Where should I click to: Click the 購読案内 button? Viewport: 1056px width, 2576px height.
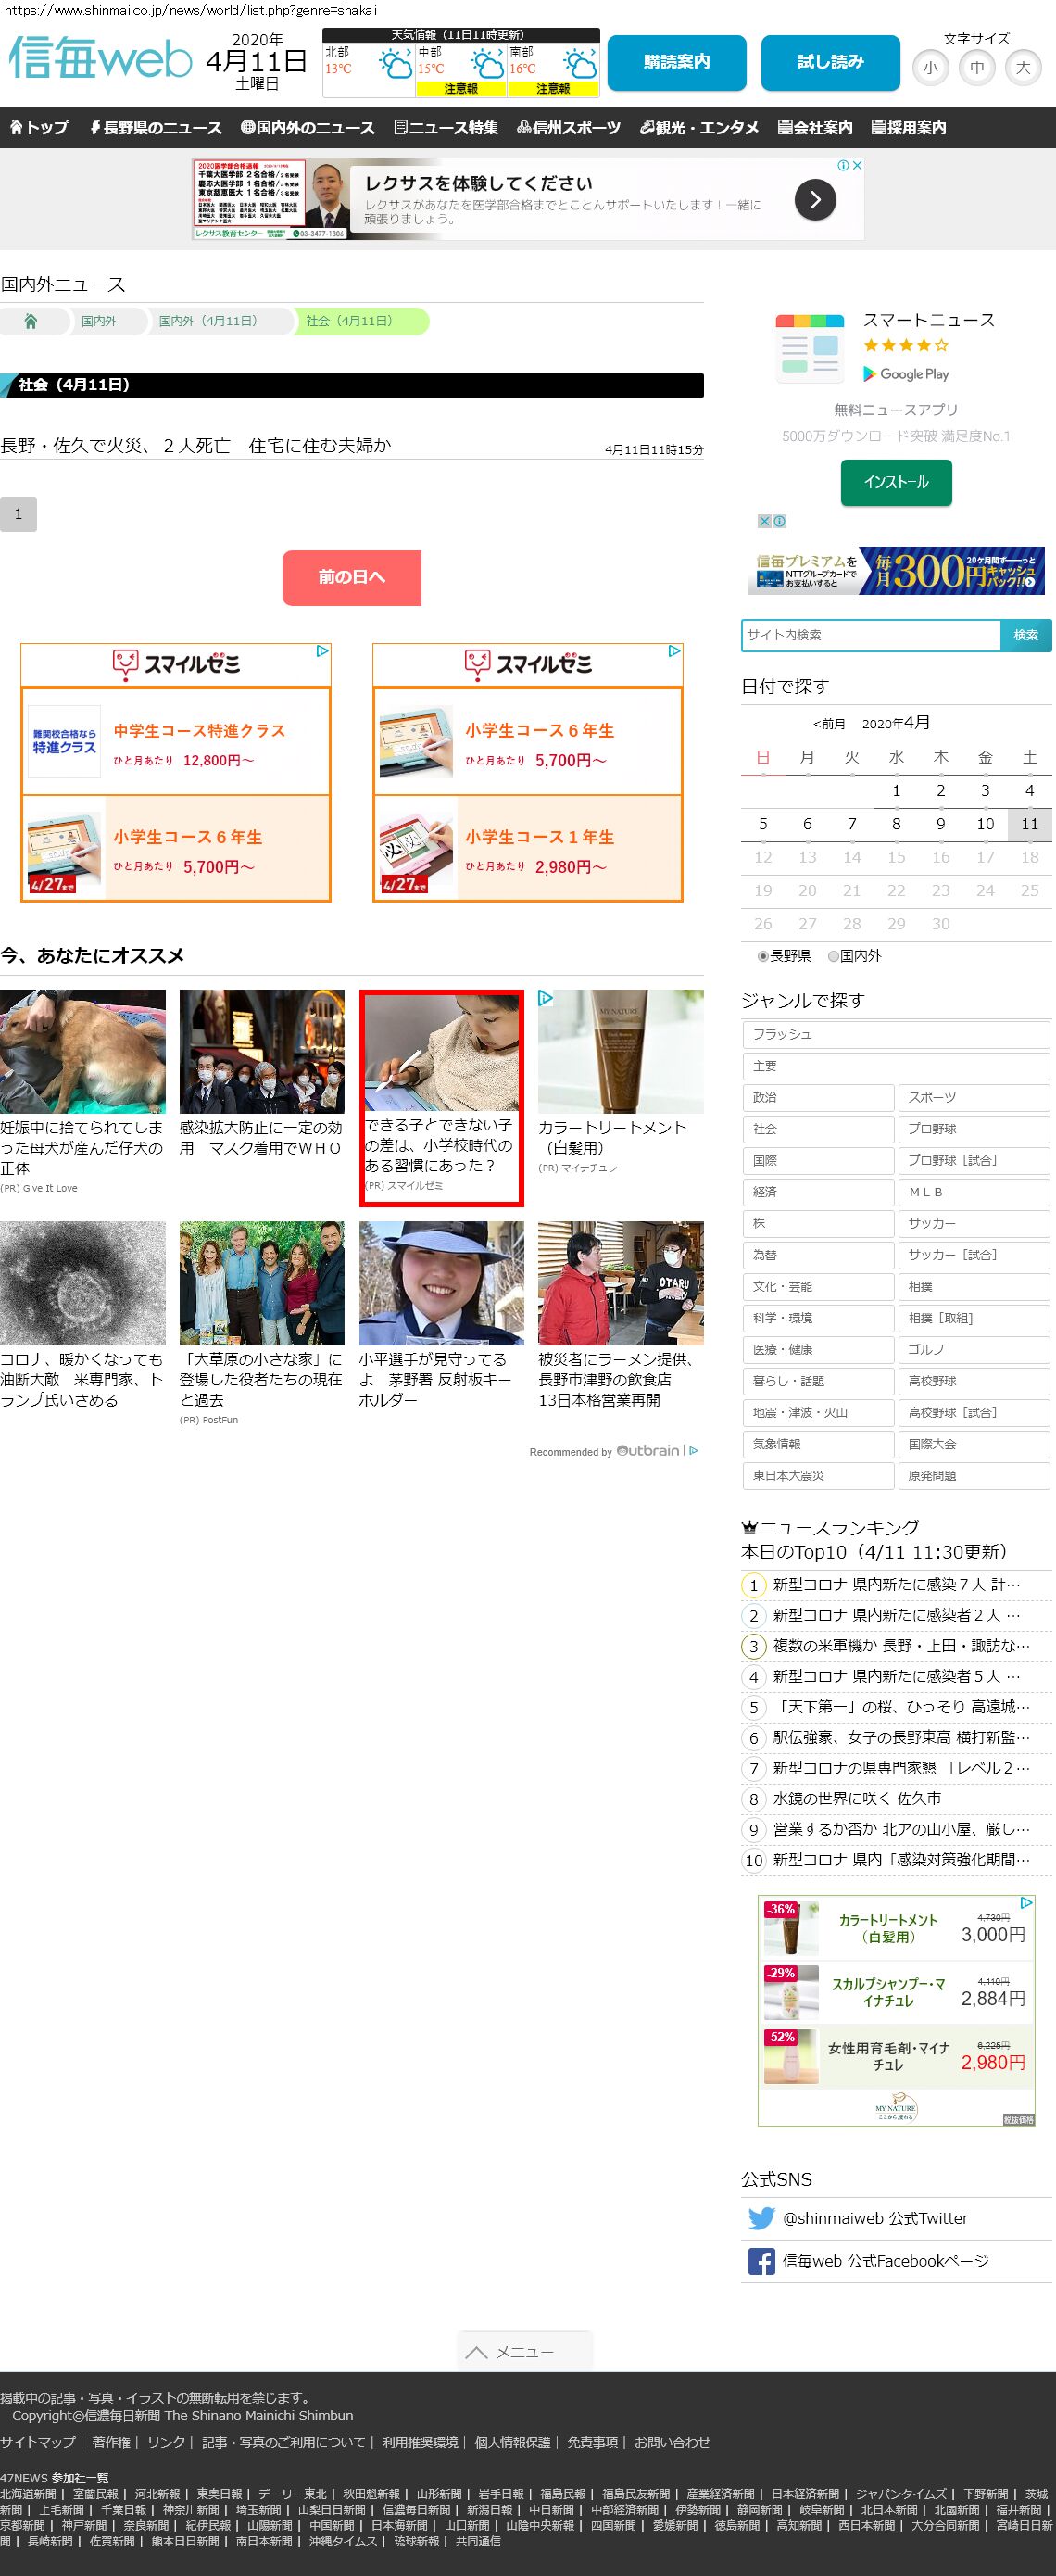click(x=677, y=62)
